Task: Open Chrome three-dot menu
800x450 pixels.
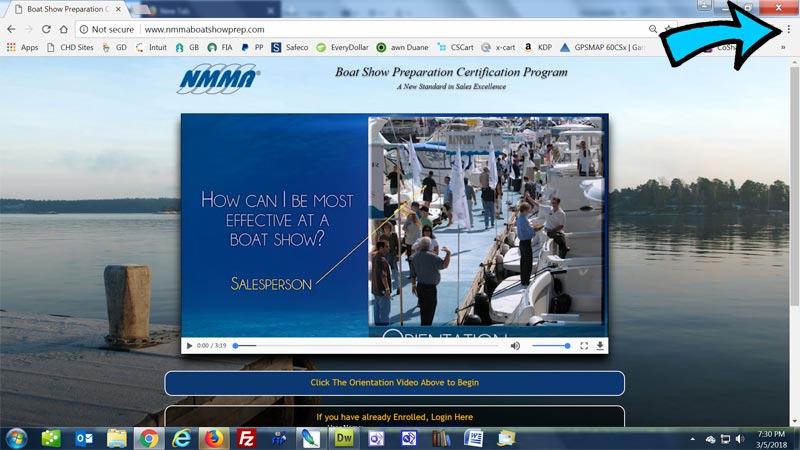Action: [788, 29]
